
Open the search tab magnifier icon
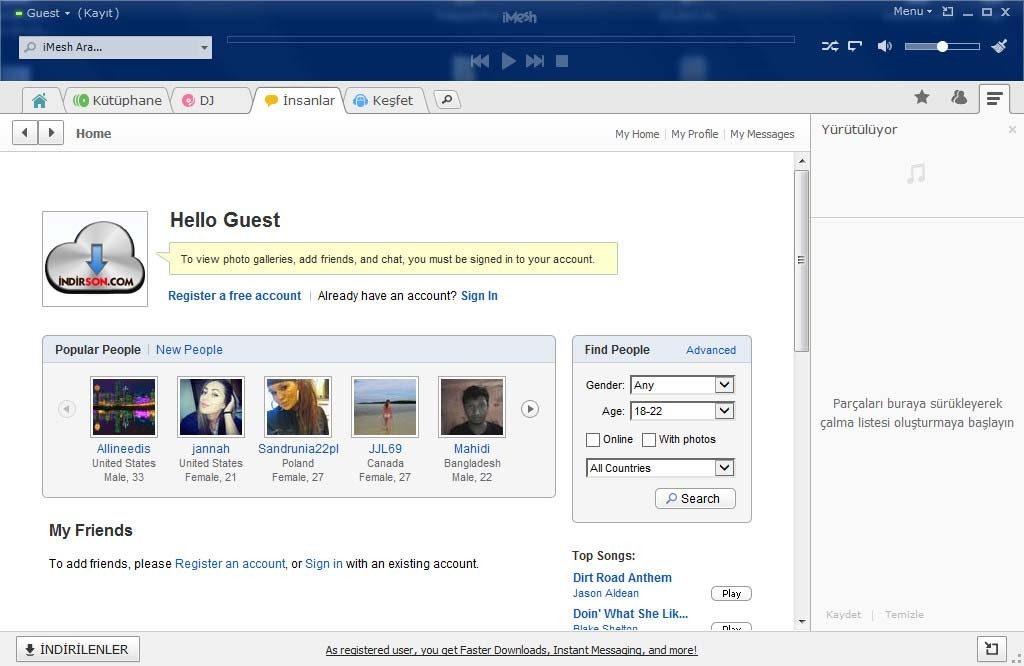tap(447, 100)
